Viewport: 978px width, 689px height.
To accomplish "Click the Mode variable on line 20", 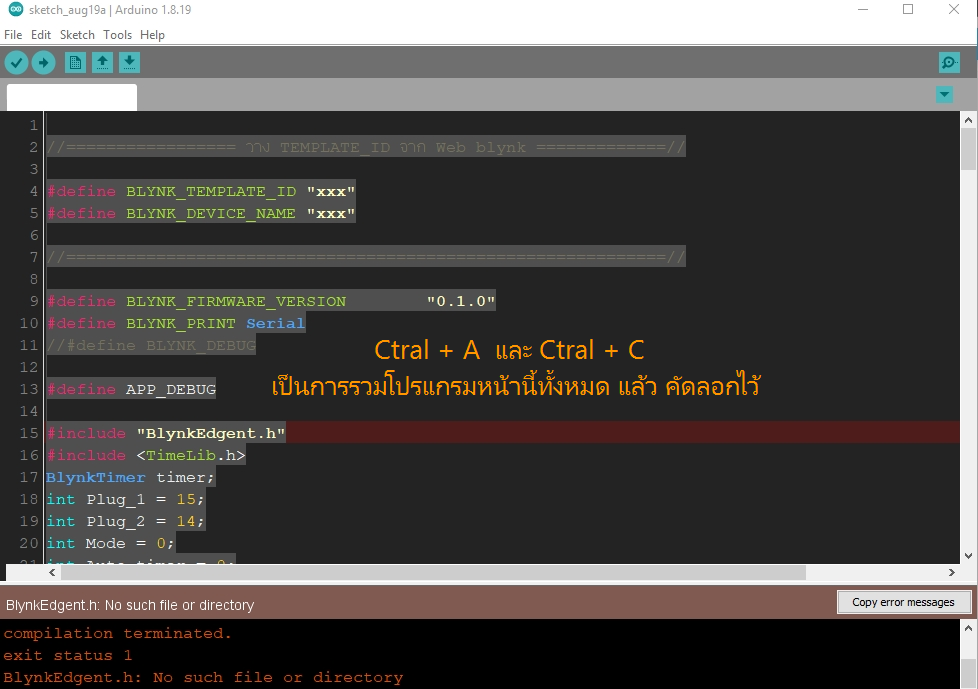I will 105,543.
